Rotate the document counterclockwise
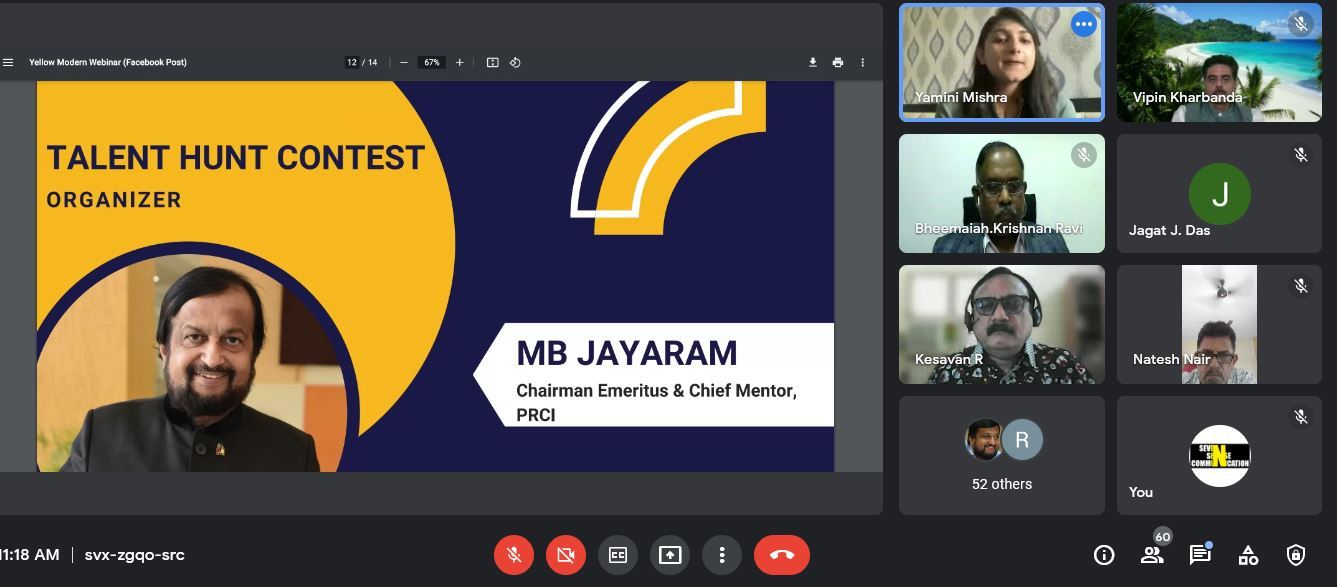The width and height of the screenshot is (1337, 587). click(x=515, y=62)
